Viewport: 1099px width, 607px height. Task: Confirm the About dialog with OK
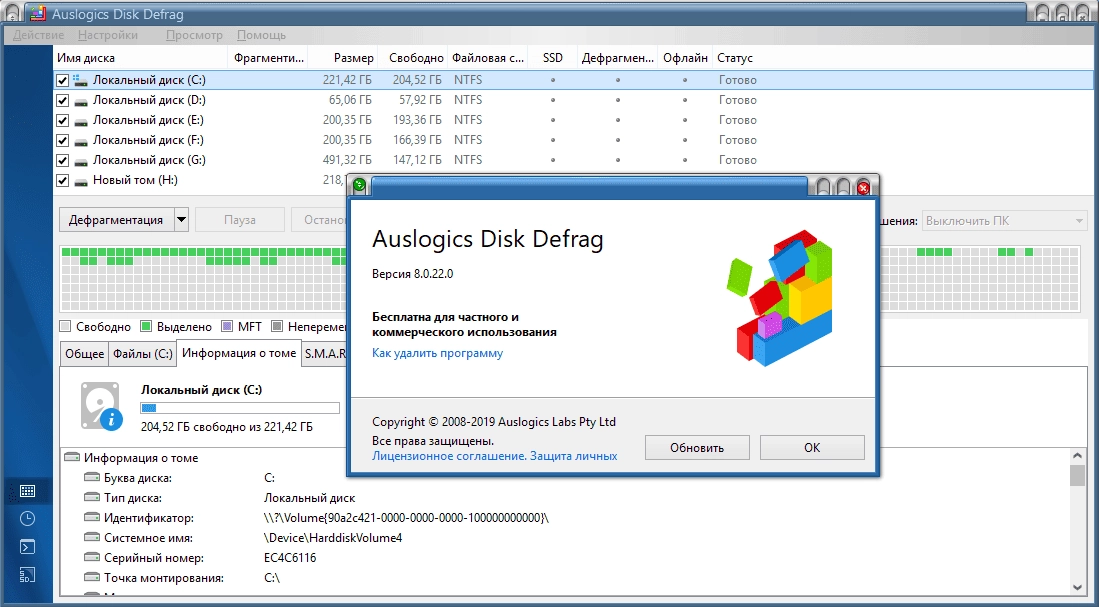pyautogui.click(x=812, y=447)
